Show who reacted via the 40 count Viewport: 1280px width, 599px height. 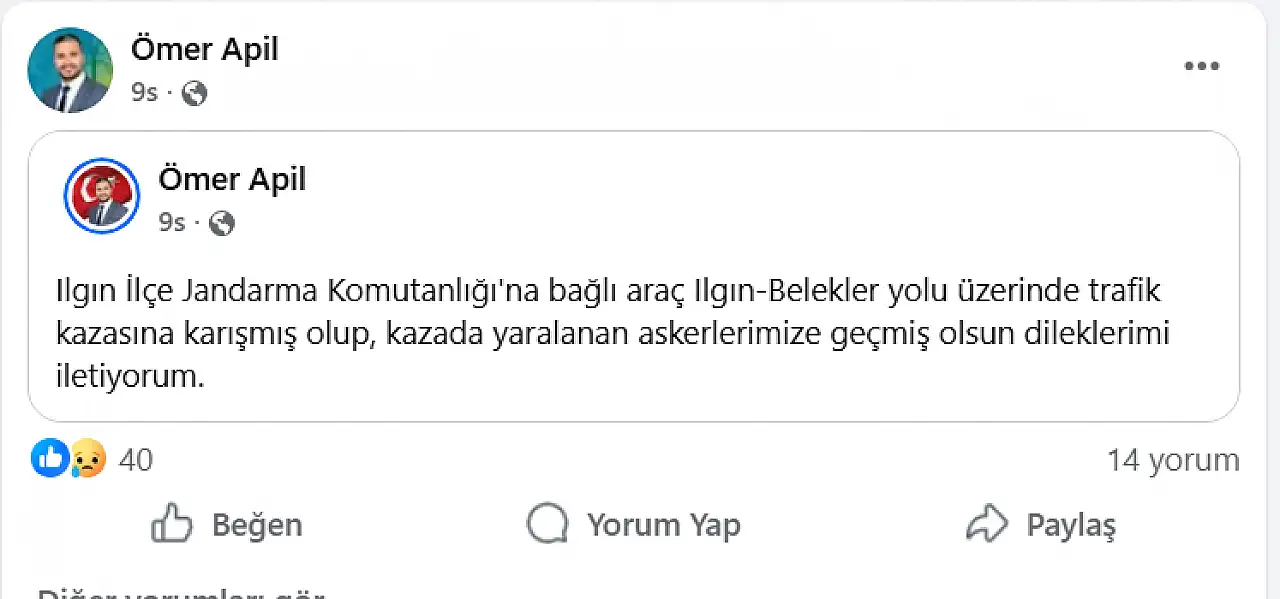click(136, 460)
